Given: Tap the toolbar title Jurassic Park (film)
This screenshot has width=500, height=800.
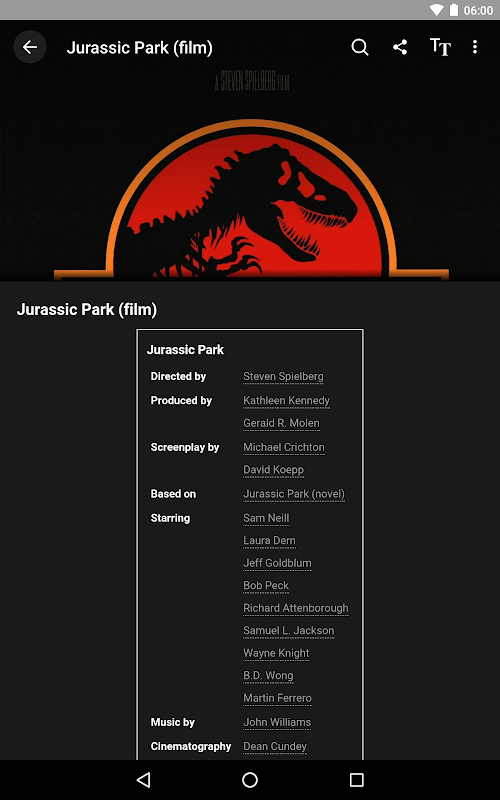Looking at the screenshot, I should (139, 47).
